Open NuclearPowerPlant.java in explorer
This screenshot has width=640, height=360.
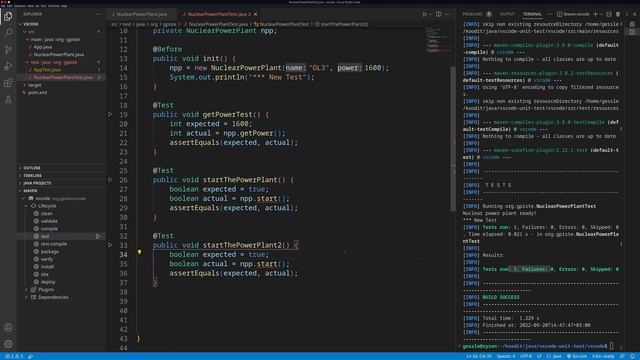click(58, 55)
